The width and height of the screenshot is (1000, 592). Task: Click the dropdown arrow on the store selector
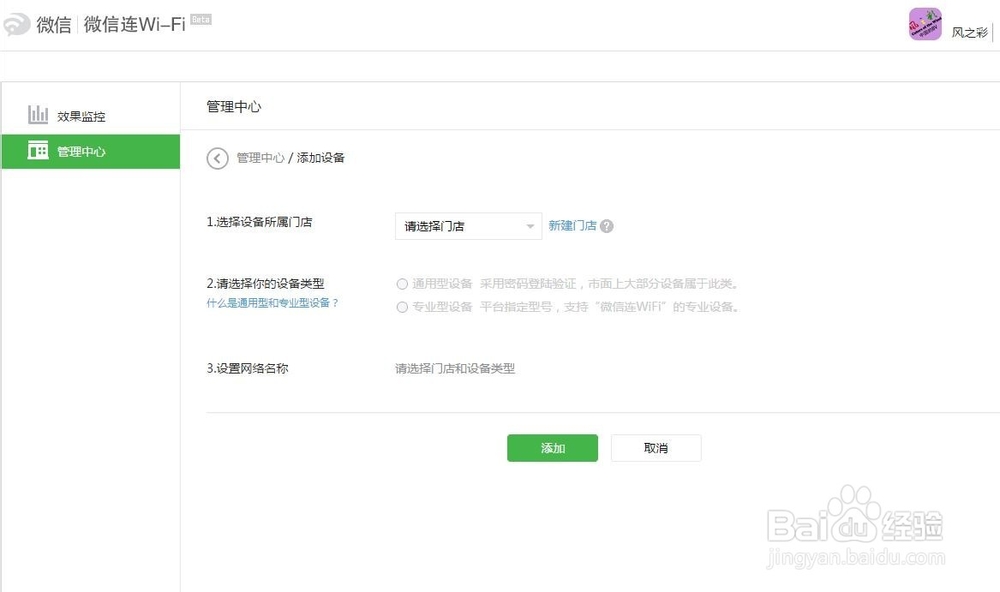click(531, 227)
